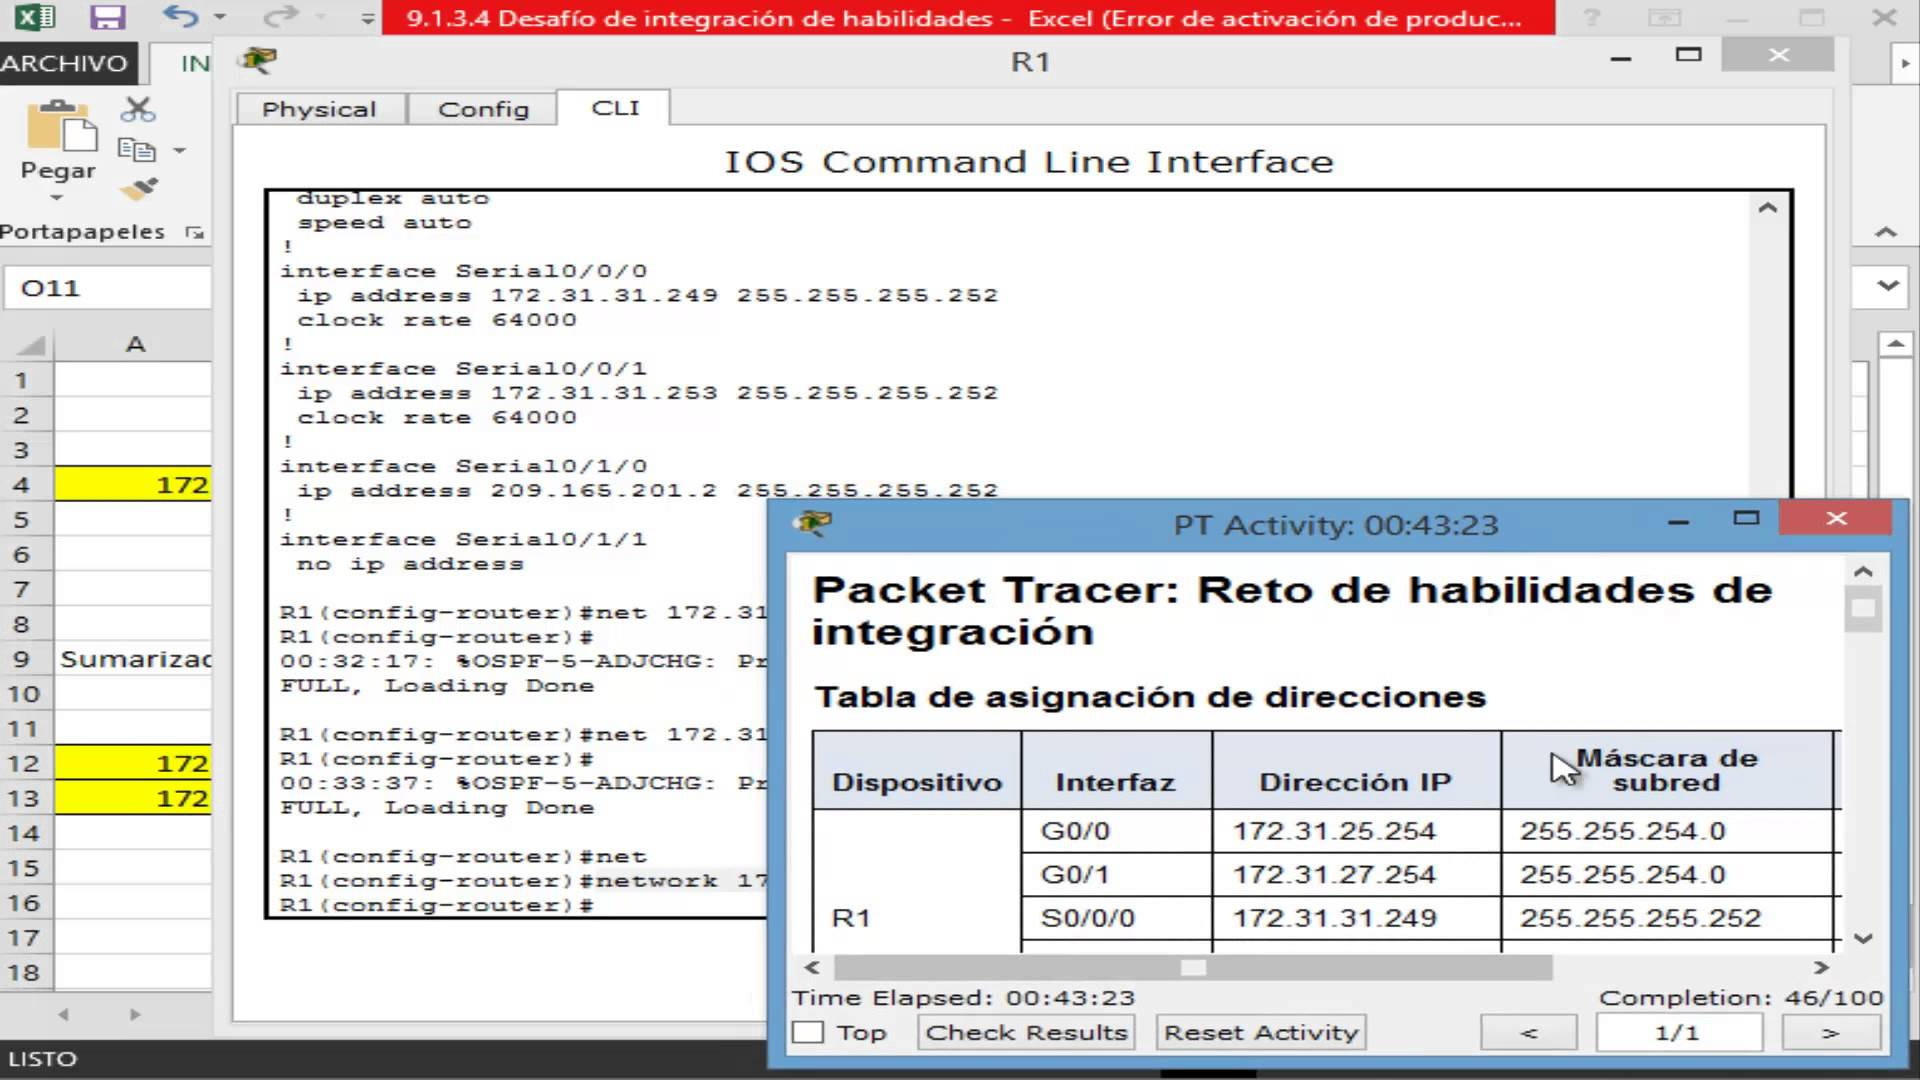Collapse the Excel ribbon with the chevron
Image resolution: width=1920 pixels, height=1080 pixels.
tap(1885, 232)
